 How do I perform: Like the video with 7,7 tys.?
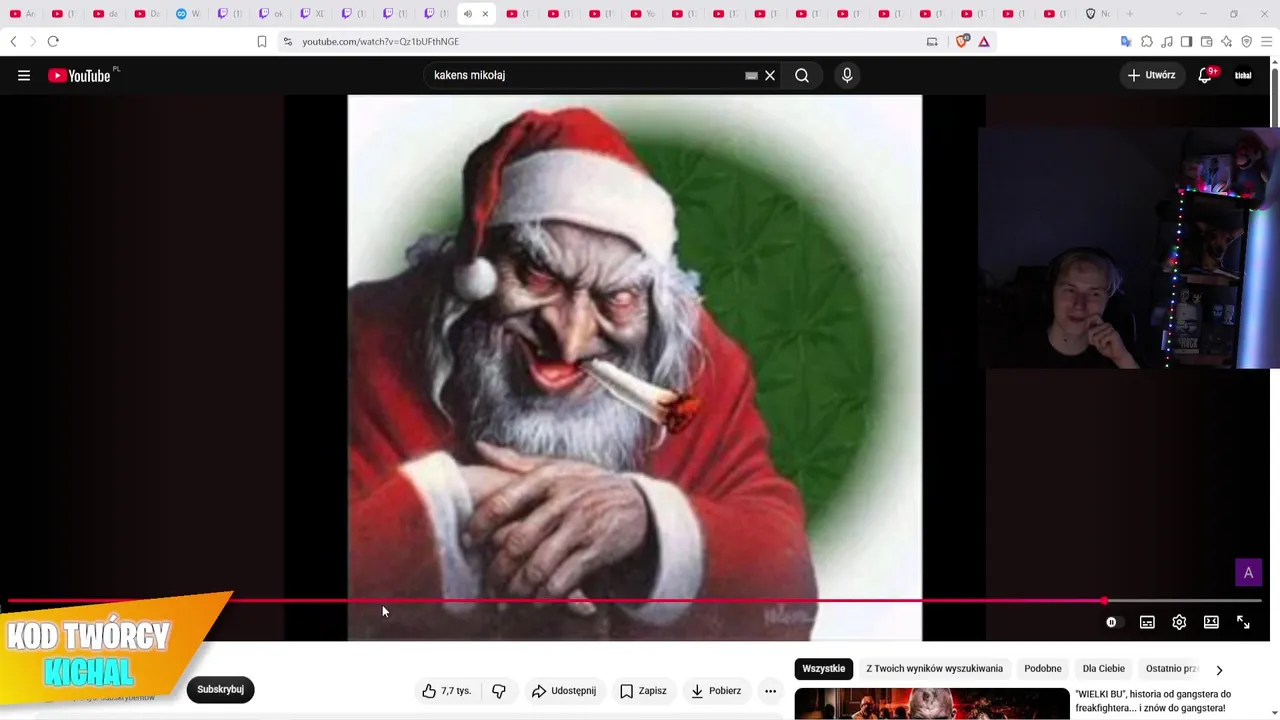pos(446,691)
